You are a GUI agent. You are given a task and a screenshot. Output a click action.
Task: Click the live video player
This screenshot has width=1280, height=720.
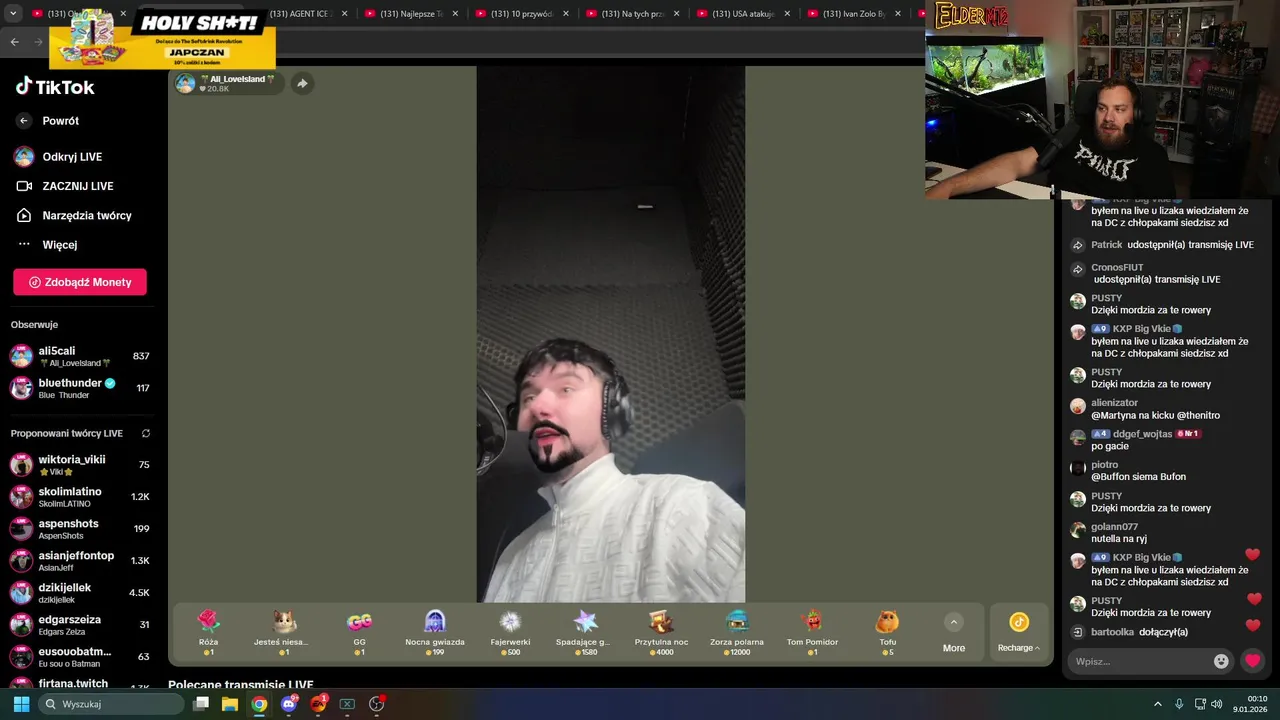point(610,334)
